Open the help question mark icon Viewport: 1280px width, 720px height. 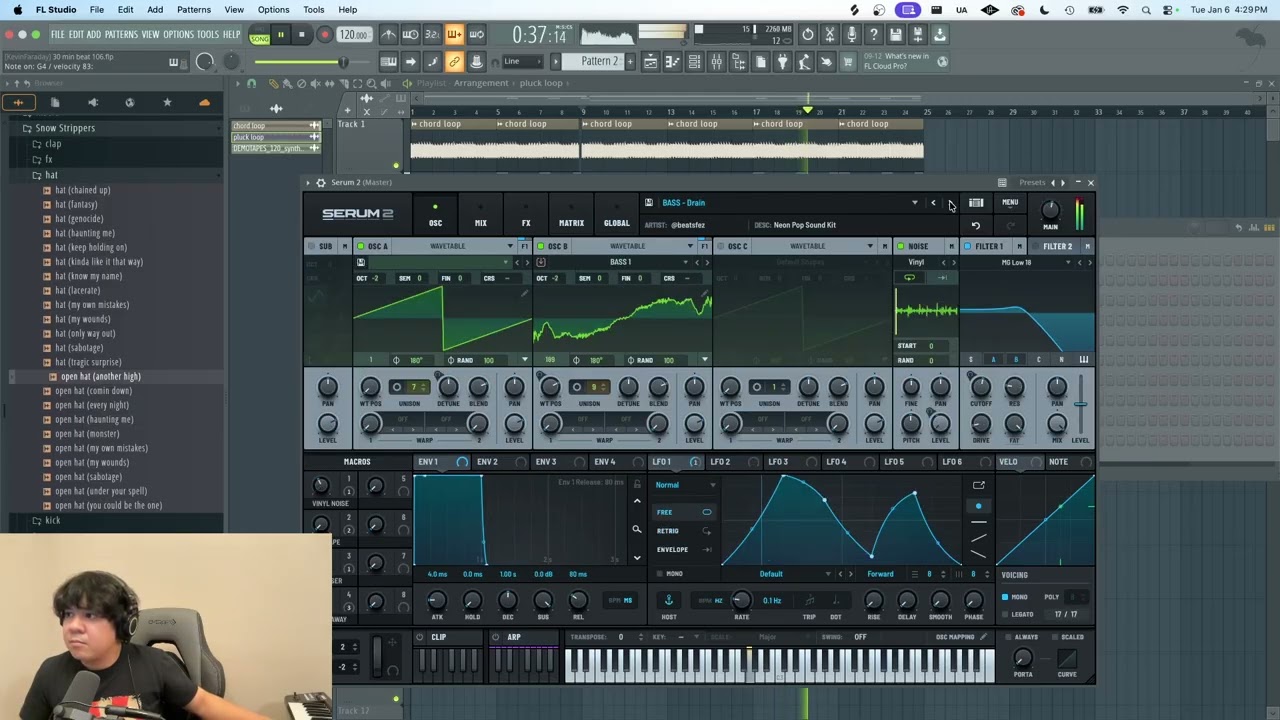[873, 35]
